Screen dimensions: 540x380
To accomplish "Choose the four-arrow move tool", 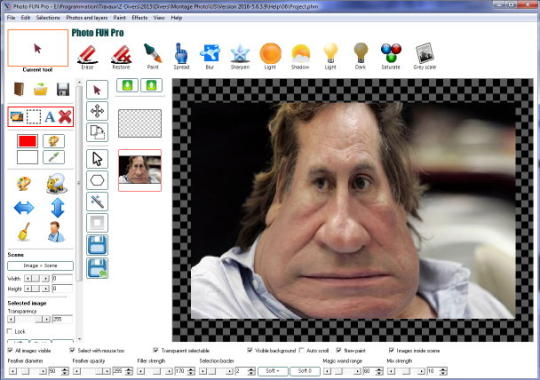I will pyautogui.click(x=97, y=111).
